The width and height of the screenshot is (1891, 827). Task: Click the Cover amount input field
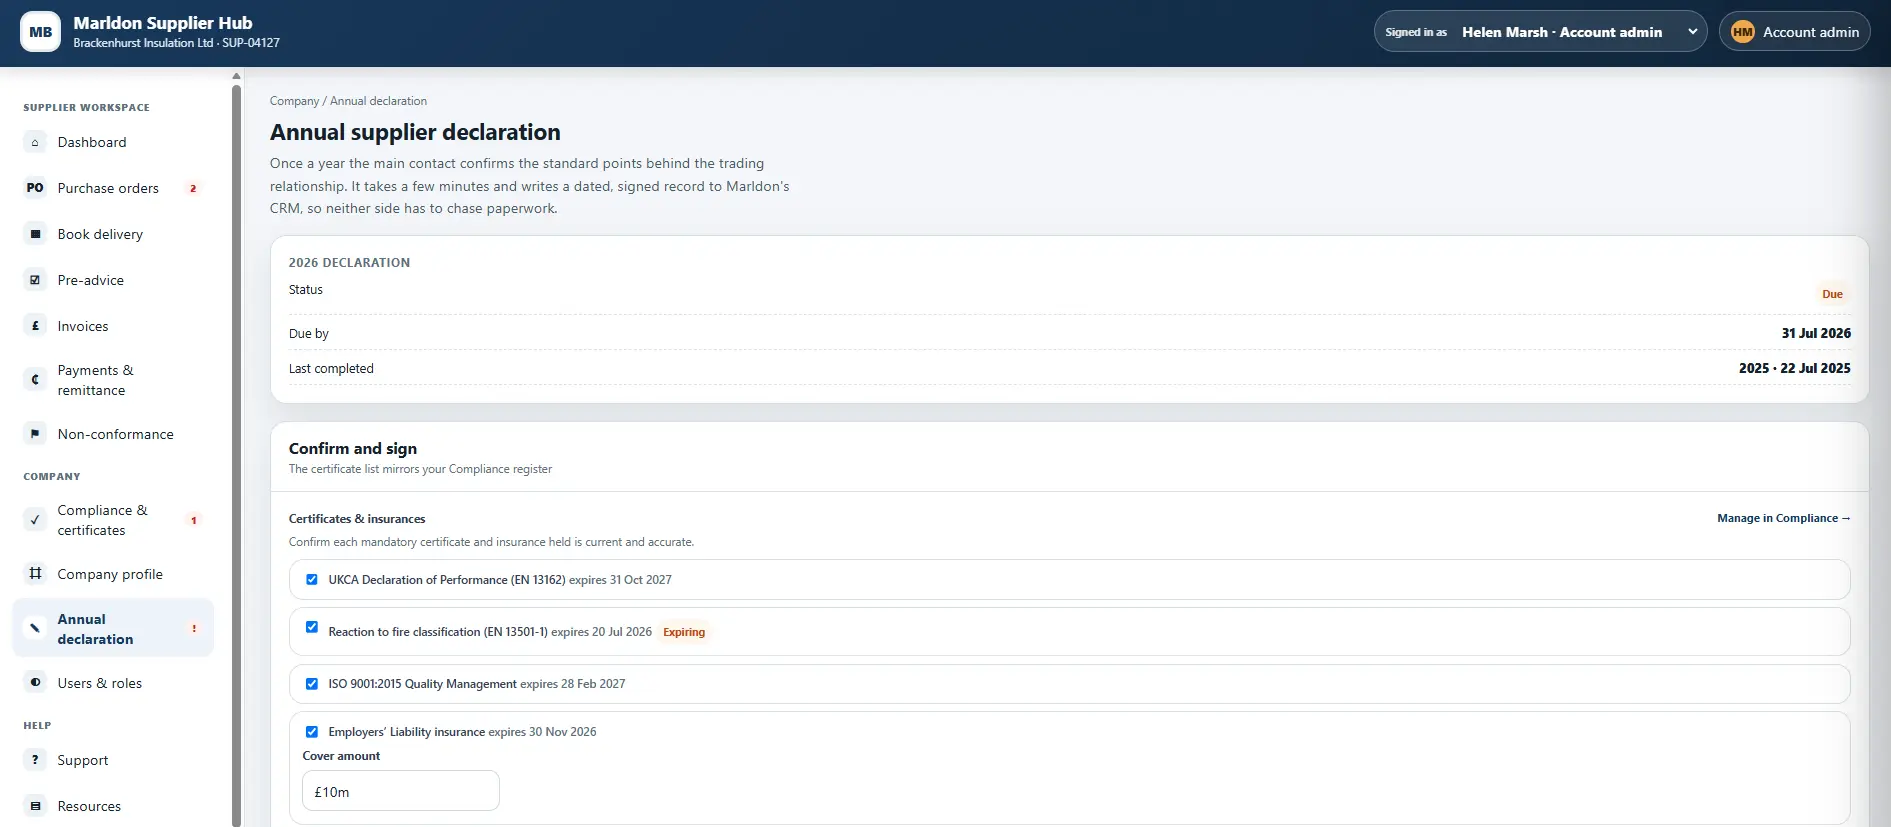[x=400, y=791]
